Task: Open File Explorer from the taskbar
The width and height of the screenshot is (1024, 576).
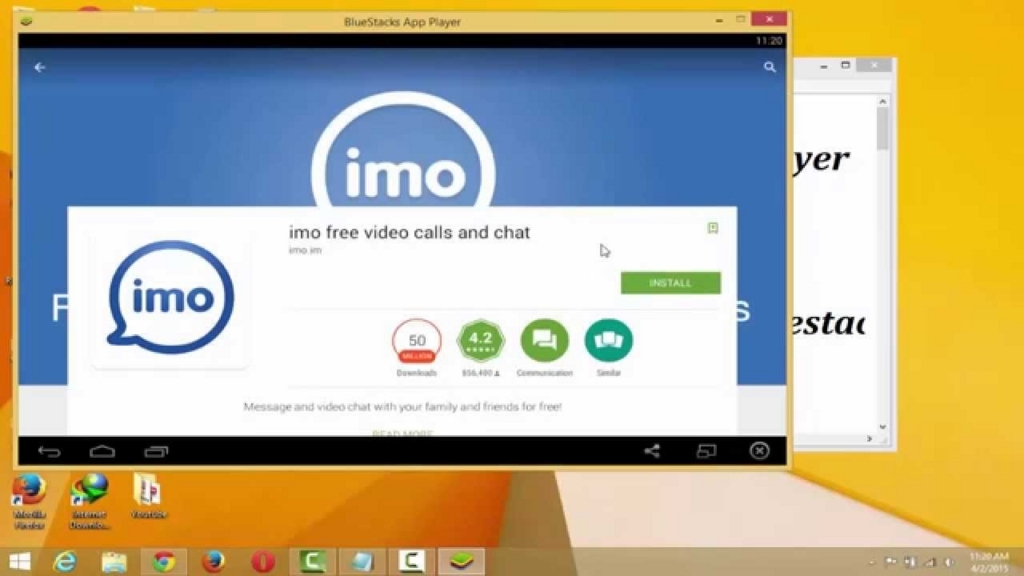Action: pyautogui.click(x=114, y=562)
